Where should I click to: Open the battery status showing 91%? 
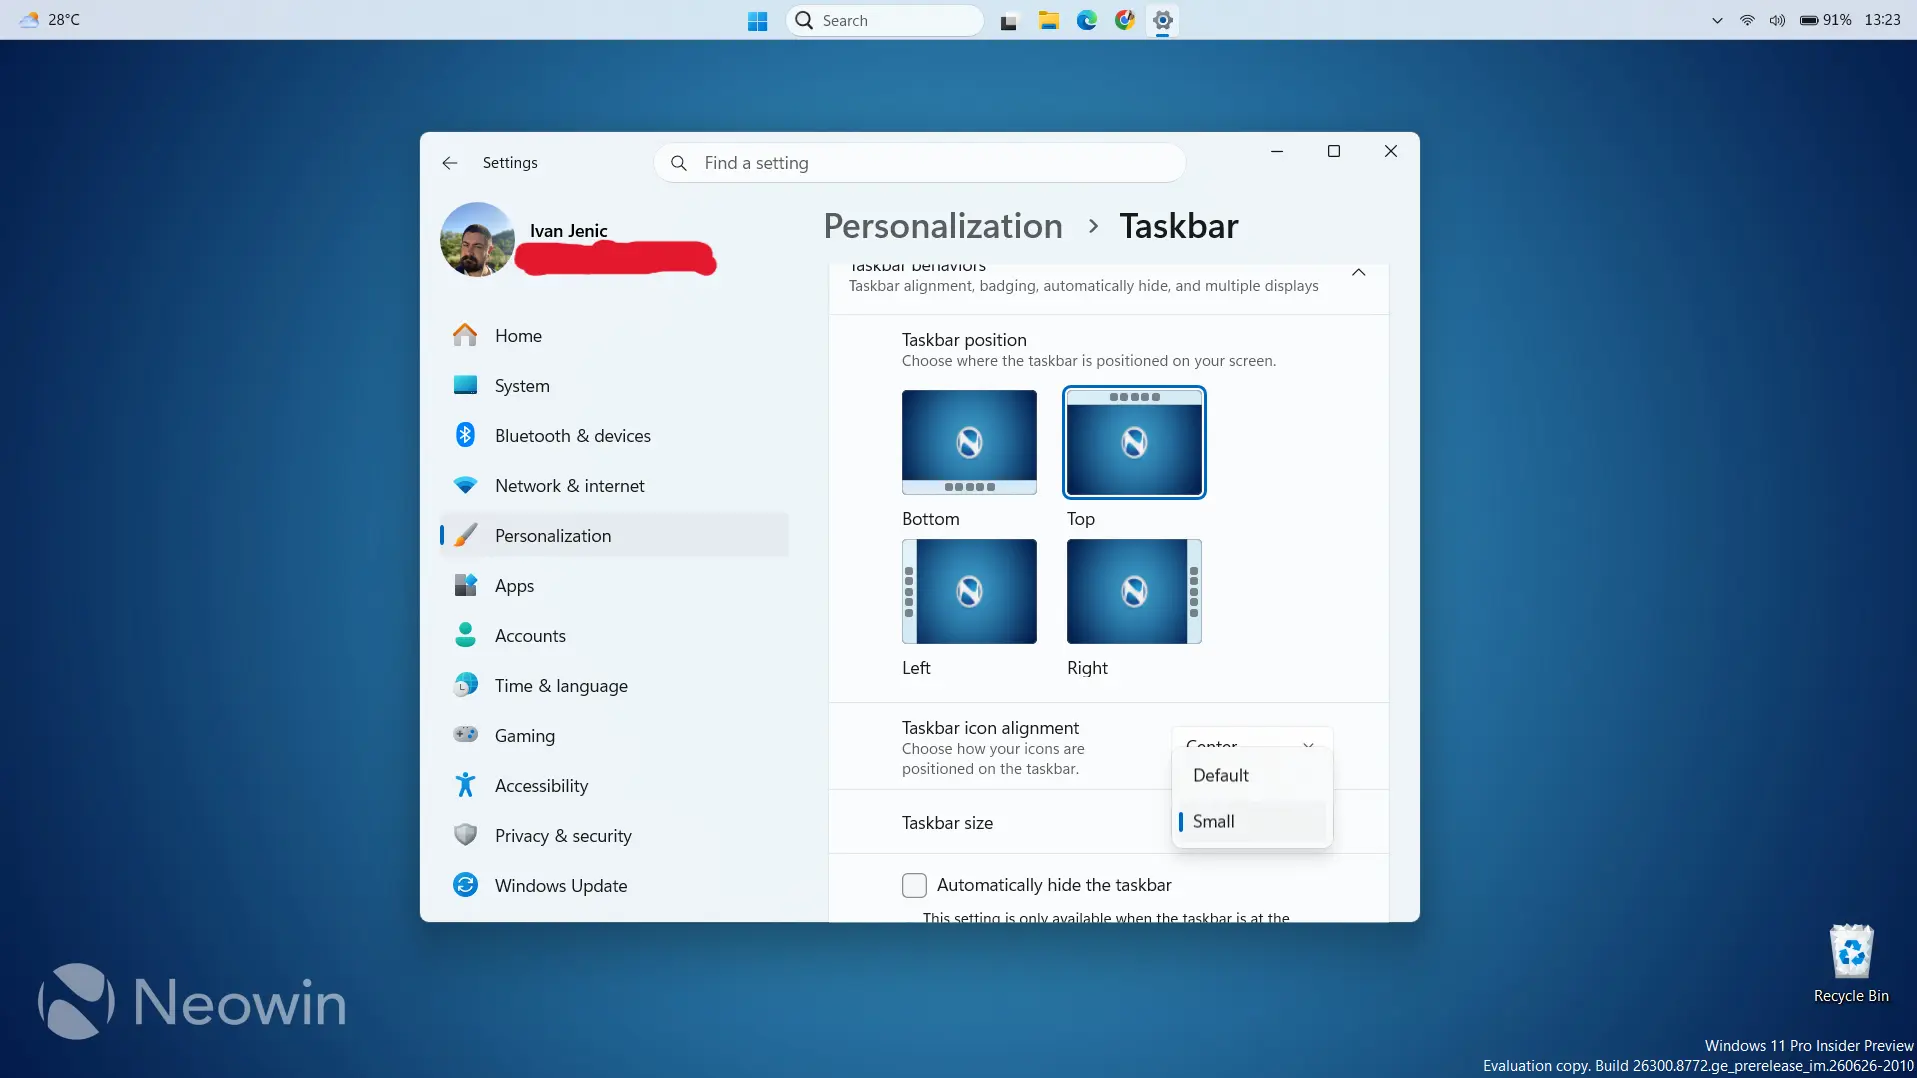(1825, 20)
